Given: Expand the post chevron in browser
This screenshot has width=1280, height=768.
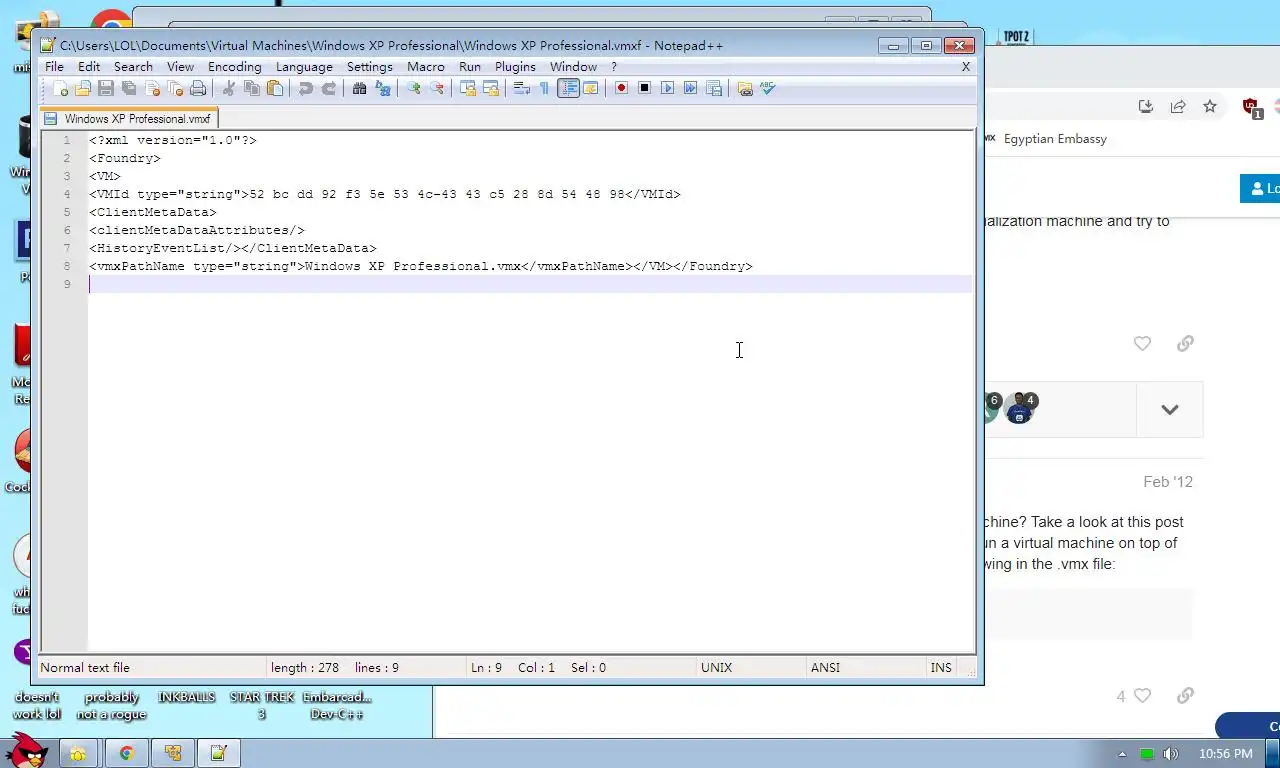Looking at the screenshot, I should tap(1169, 409).
